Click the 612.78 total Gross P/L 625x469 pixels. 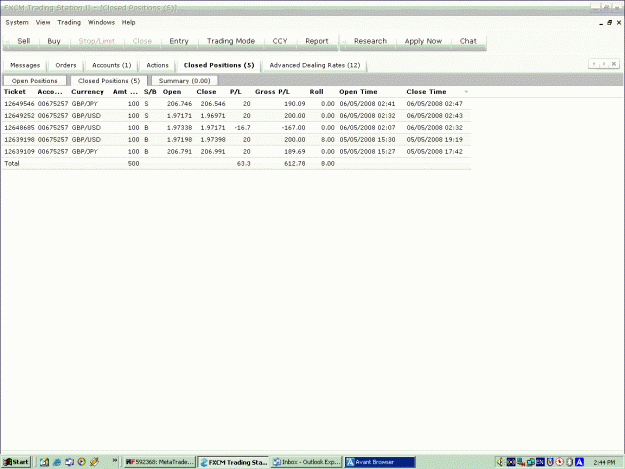coord(295,164)
